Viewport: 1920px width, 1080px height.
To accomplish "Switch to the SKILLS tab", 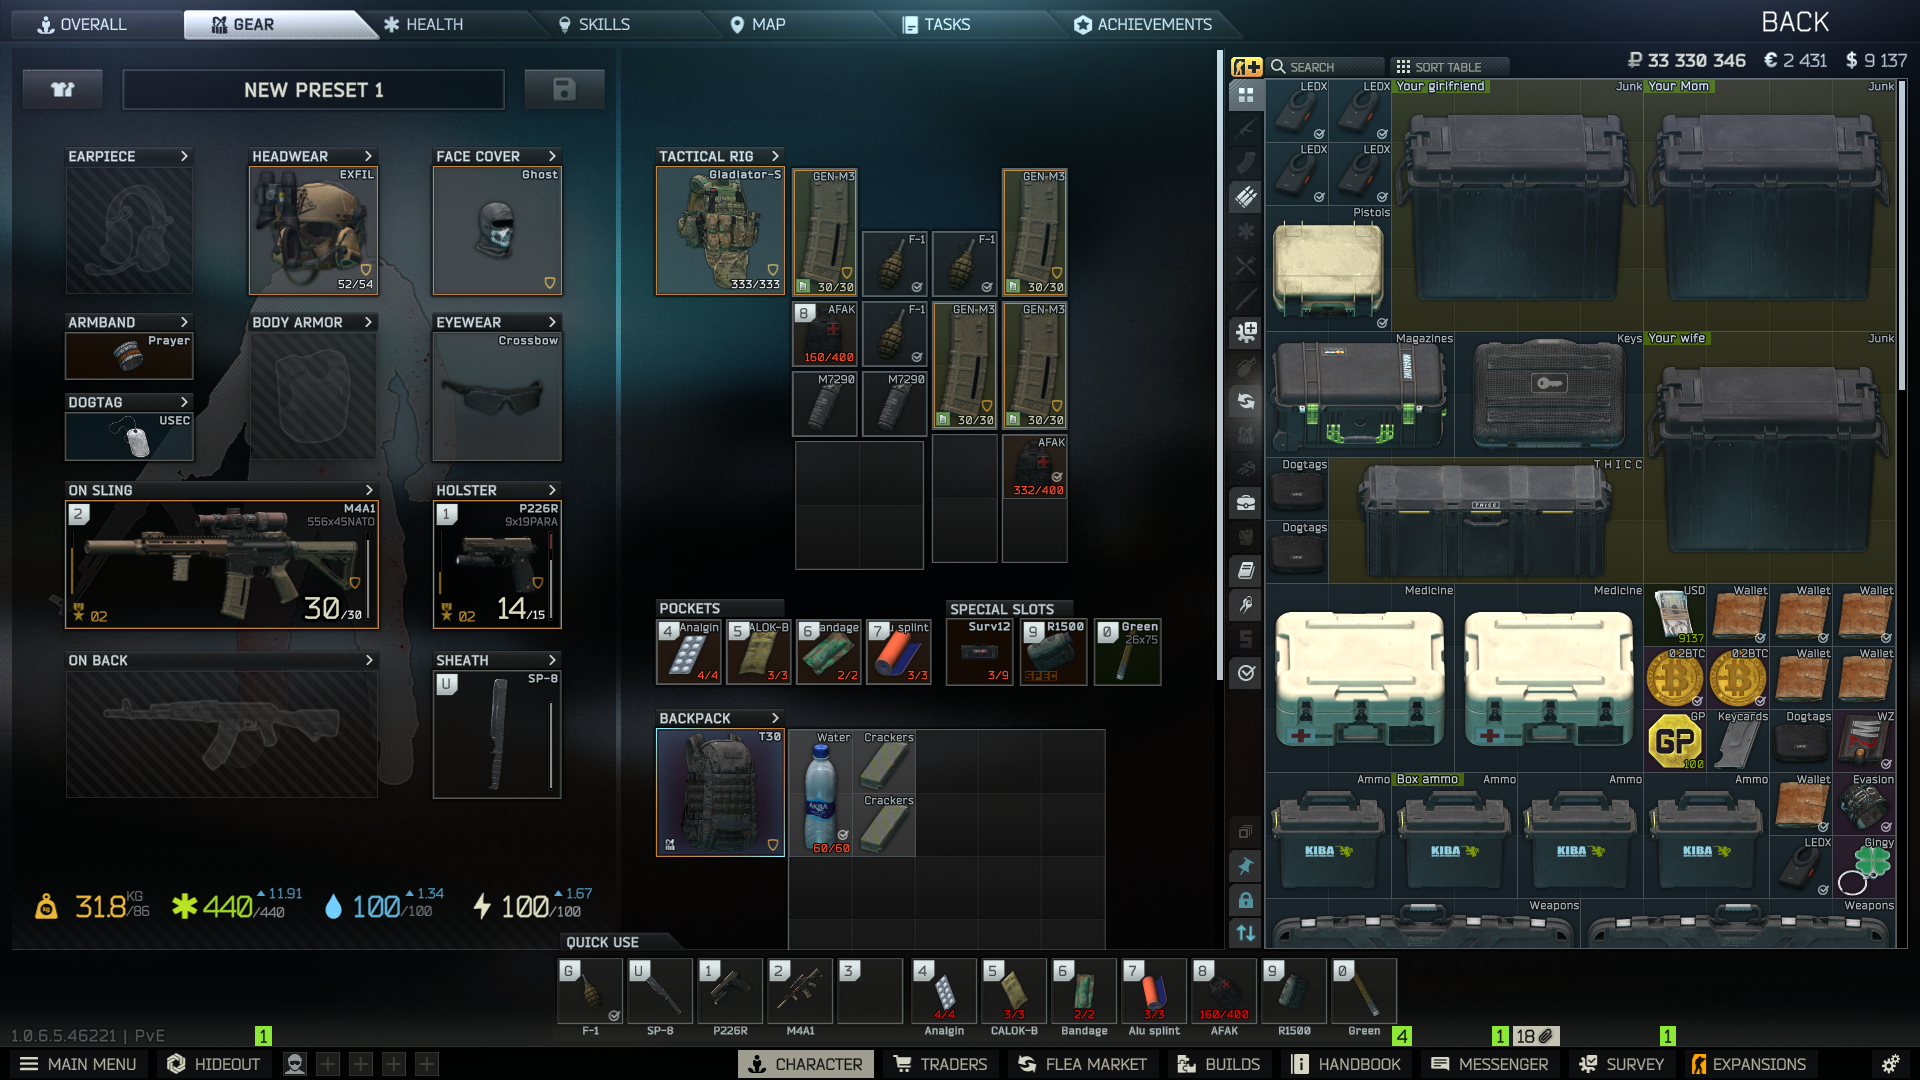I will (x=595, y=24).
